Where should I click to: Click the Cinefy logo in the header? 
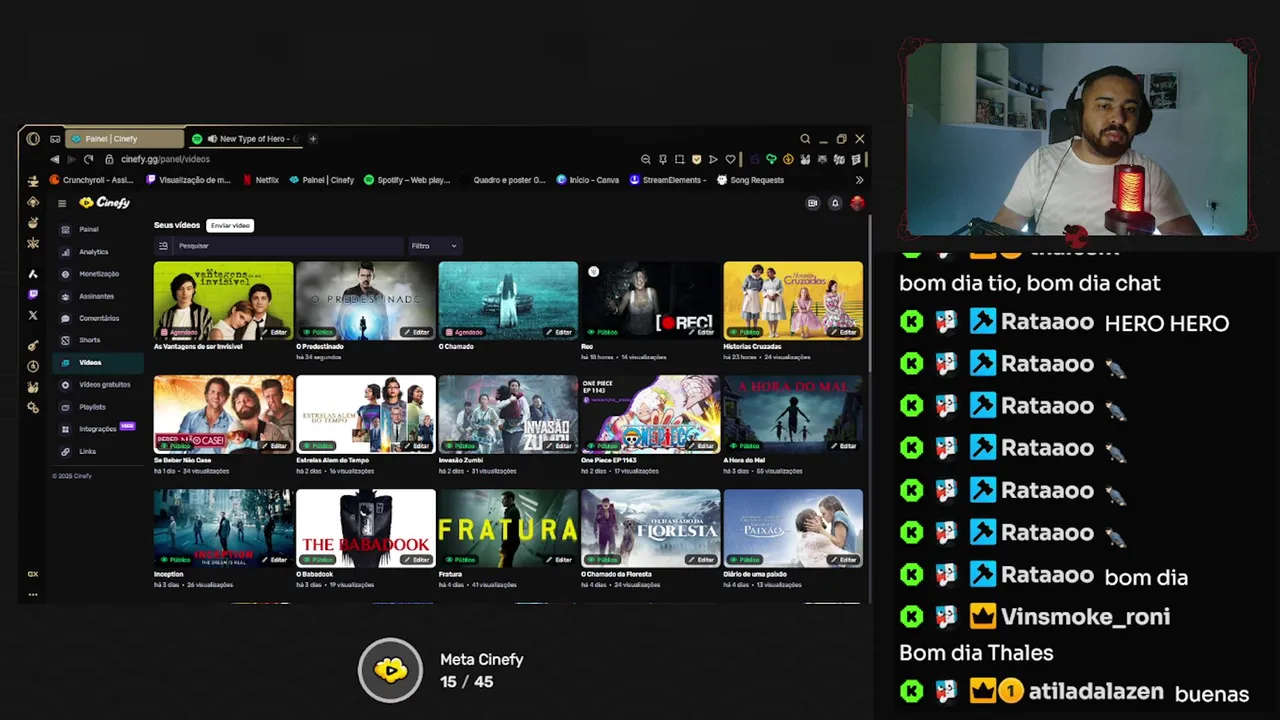105,203
